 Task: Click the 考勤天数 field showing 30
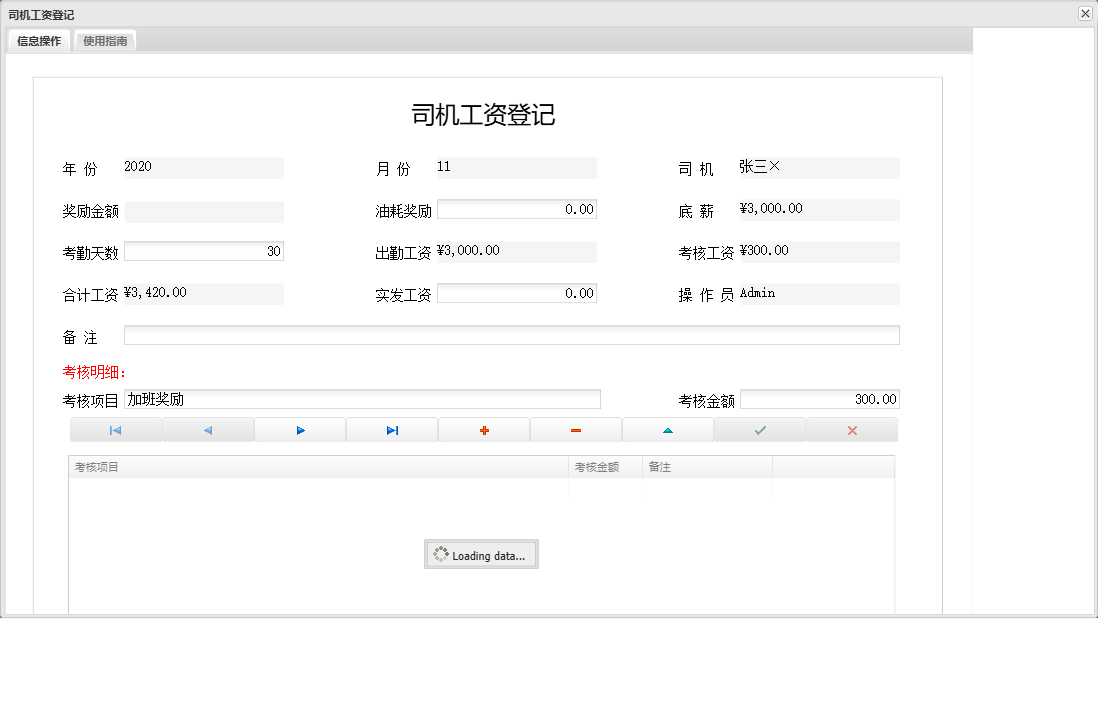pyautogui.click(x=204, y=251)
